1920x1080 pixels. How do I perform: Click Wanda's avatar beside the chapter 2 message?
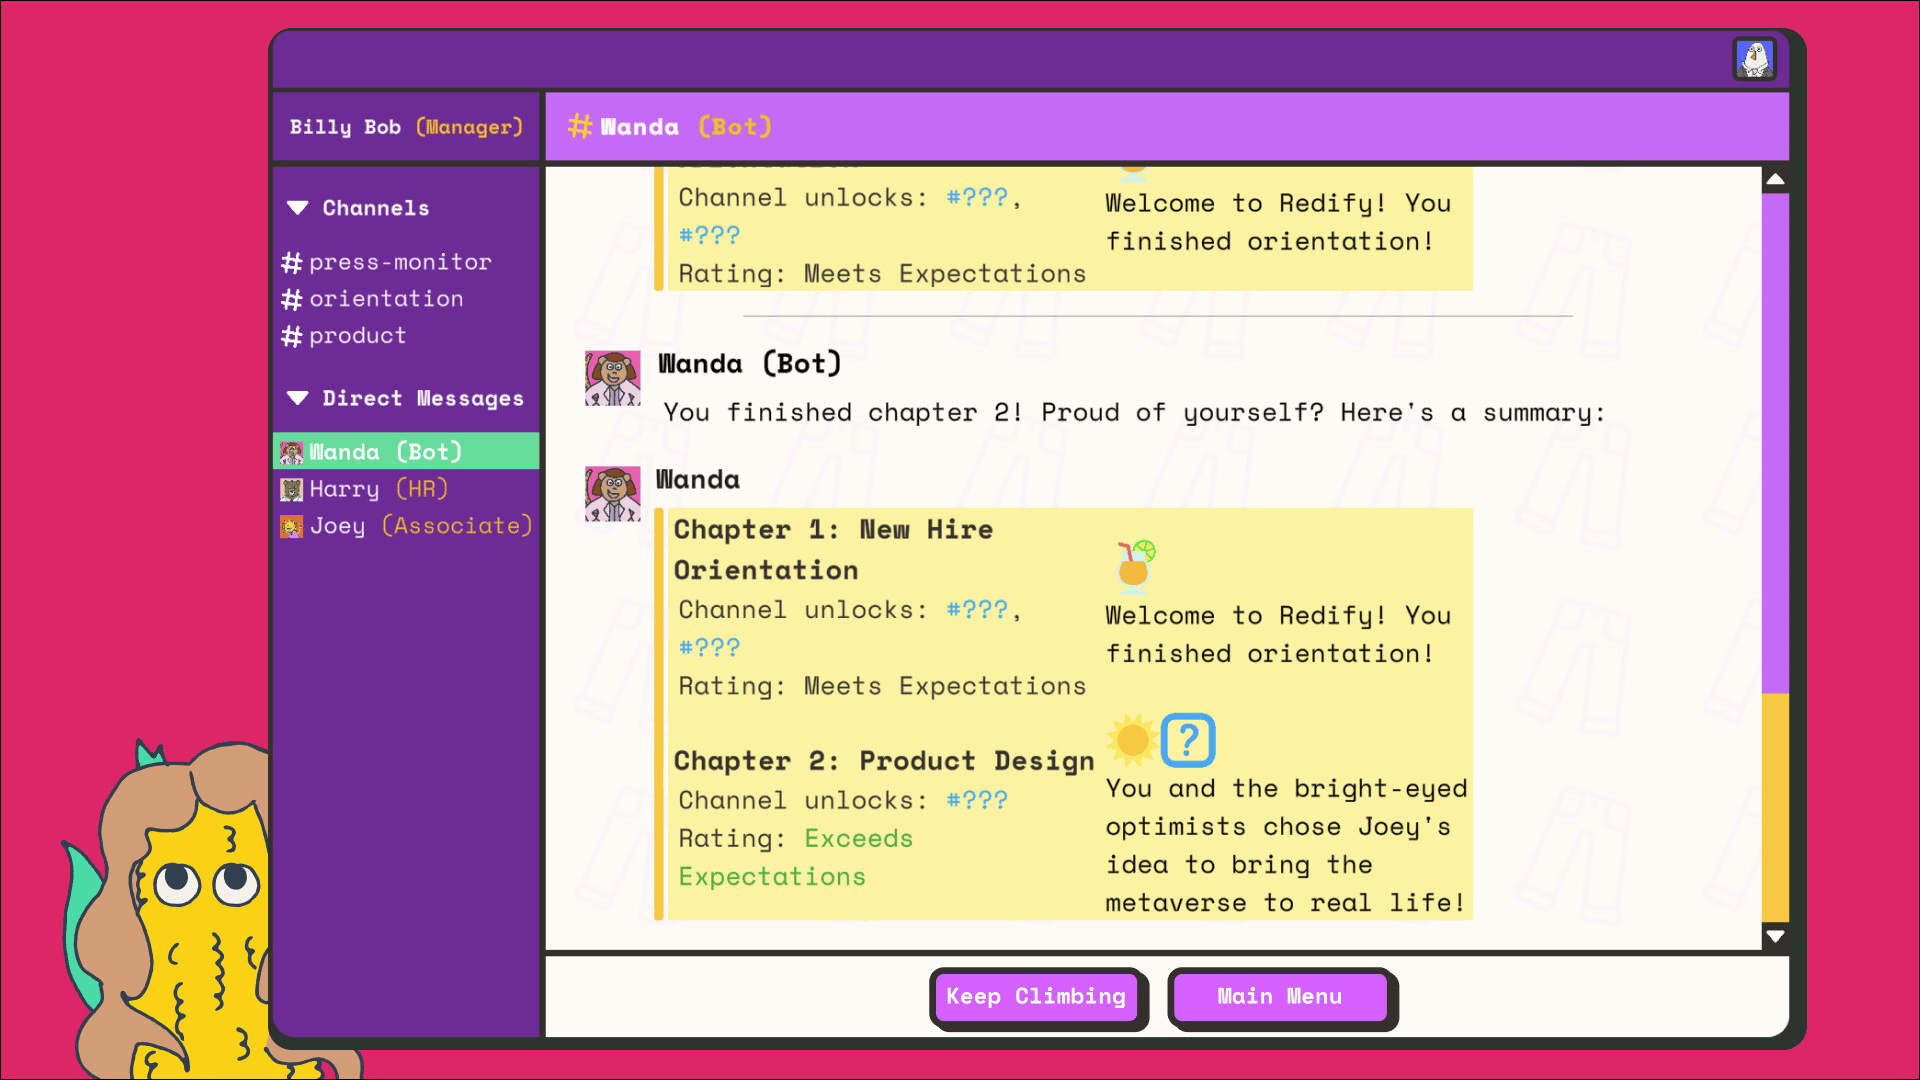[x=612, y=378]
